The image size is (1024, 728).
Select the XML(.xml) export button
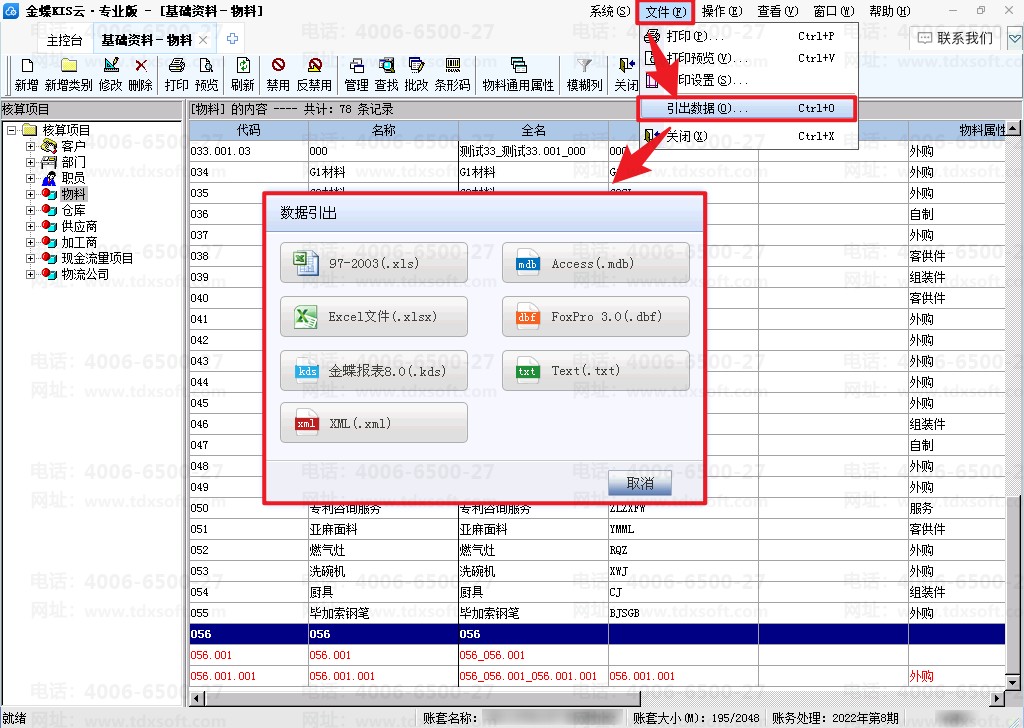point(374,423)
